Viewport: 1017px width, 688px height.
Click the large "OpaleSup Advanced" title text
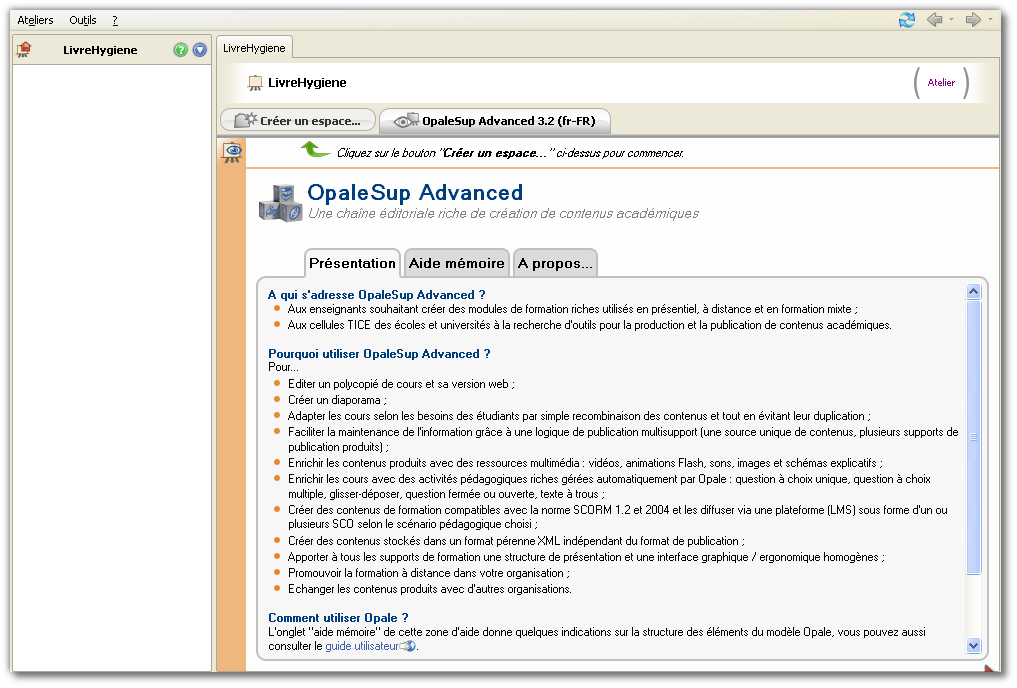(415, 193)
